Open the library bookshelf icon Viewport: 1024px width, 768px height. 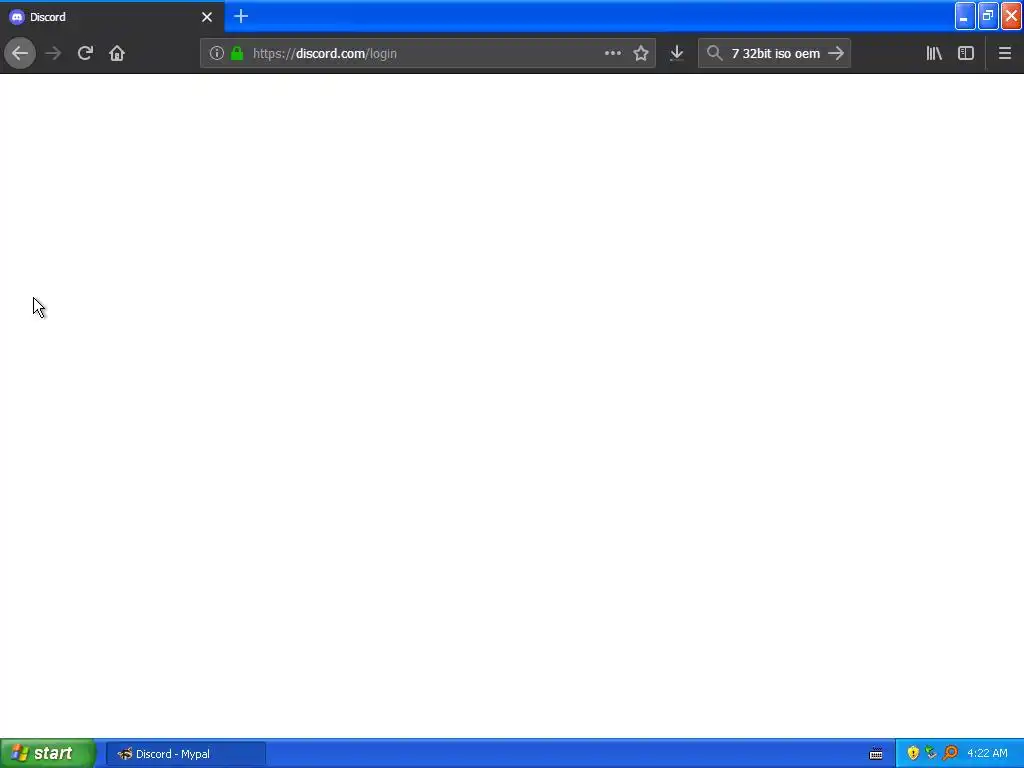934,53
